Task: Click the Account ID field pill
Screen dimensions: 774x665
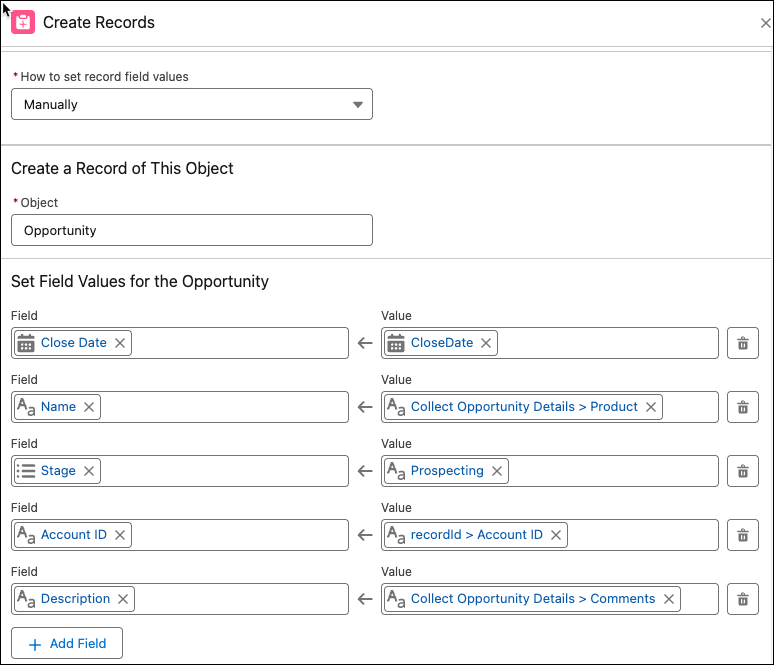Action: pos(73,535)
